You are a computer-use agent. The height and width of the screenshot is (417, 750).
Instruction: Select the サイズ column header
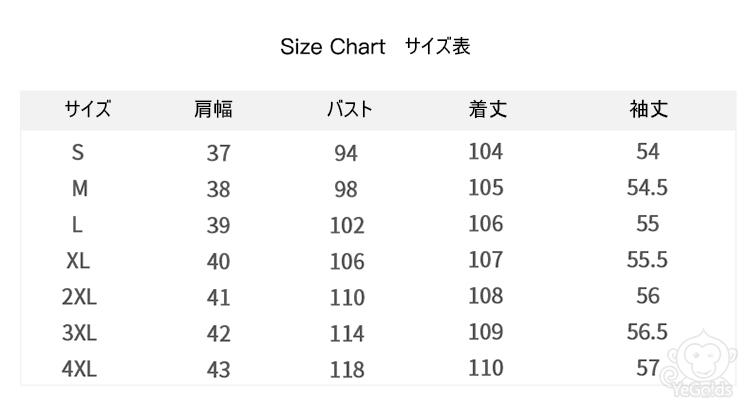click(88, 109)
